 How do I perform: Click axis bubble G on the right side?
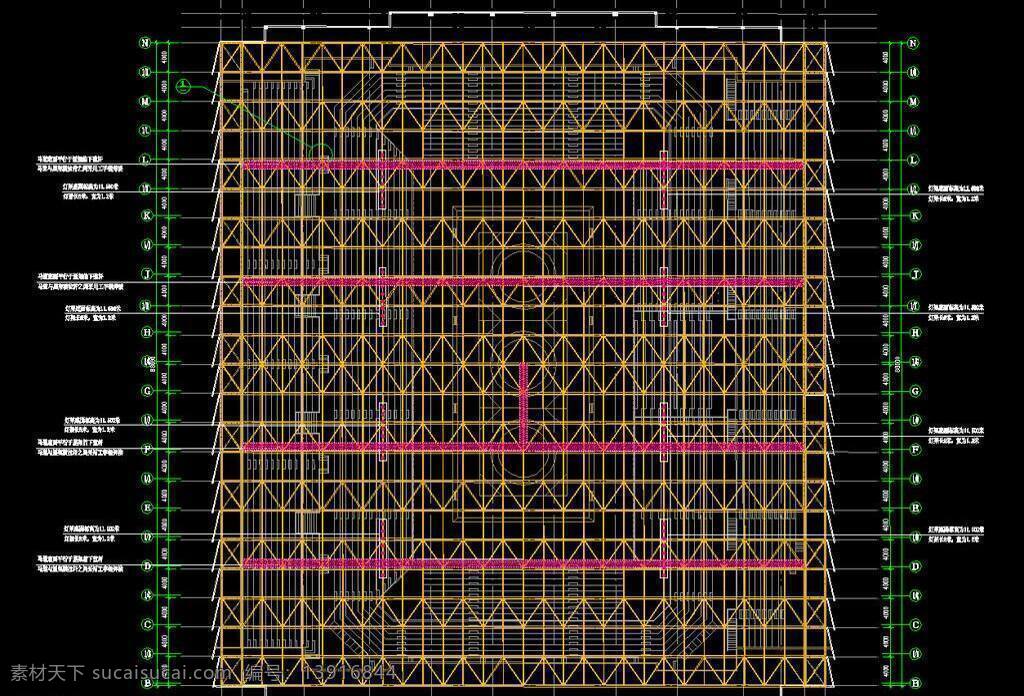point(915,390)
